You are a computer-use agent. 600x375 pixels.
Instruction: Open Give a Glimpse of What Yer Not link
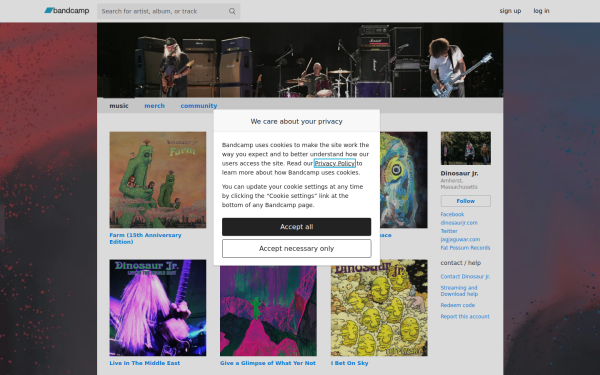click(x=268, y=363)
